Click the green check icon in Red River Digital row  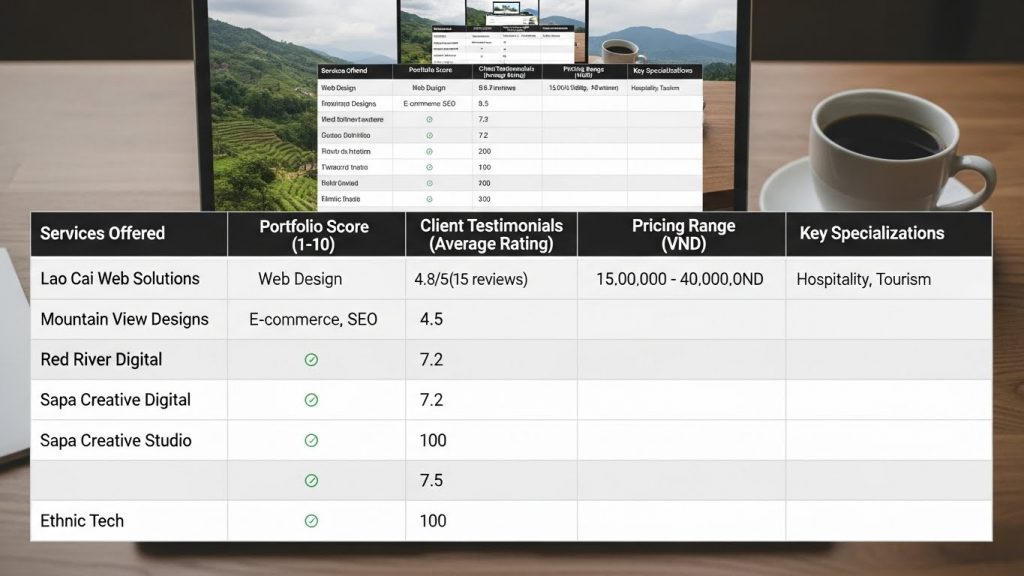click(312, 360)
